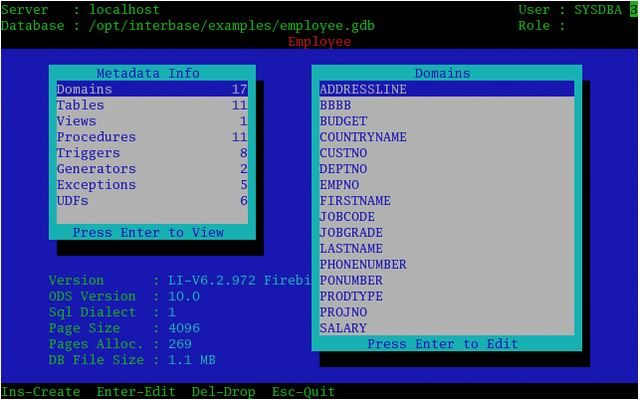Select ADDRESSLINE domain
This screenshot has width=640, height=400.
coord(447,89)
